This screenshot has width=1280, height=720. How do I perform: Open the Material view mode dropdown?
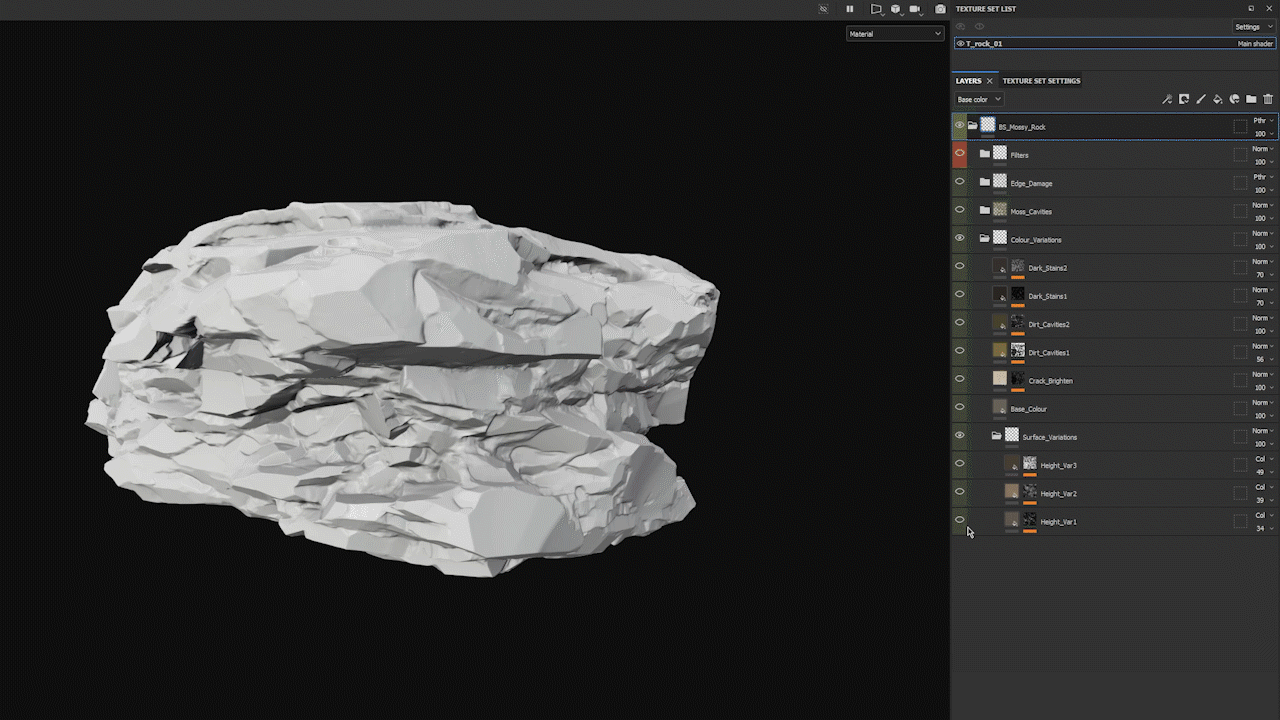tap(895, 33)
